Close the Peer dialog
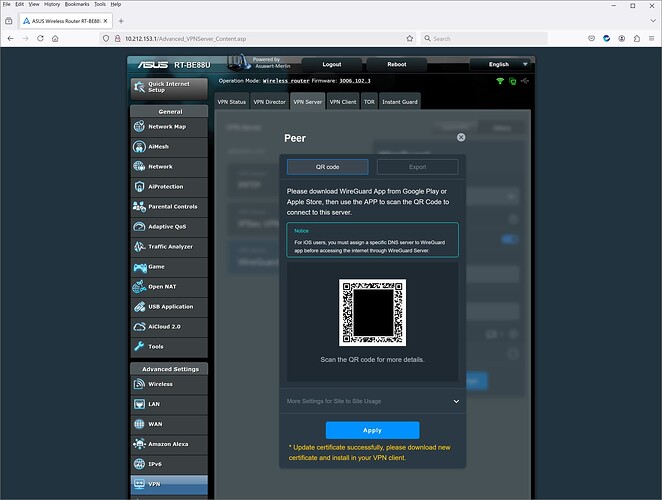Screen dimensions: 662x500 click(x=461, y=137)
